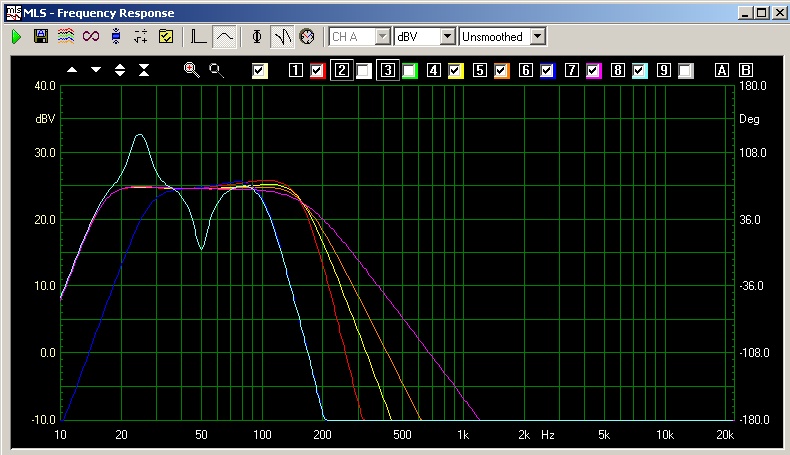The width and height of the screenshot is (790, 455).
Task: Toggle the red curve 1 checkbox
Action: click(x=318, y=70)
